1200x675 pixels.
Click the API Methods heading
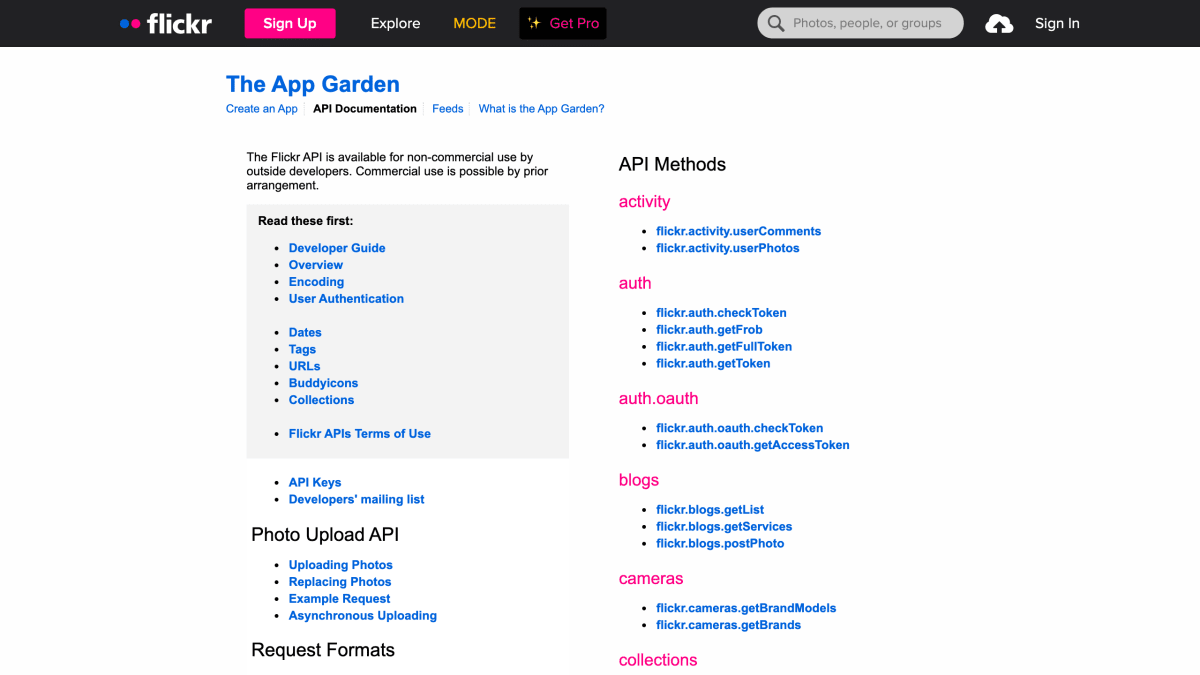point(672,164)
